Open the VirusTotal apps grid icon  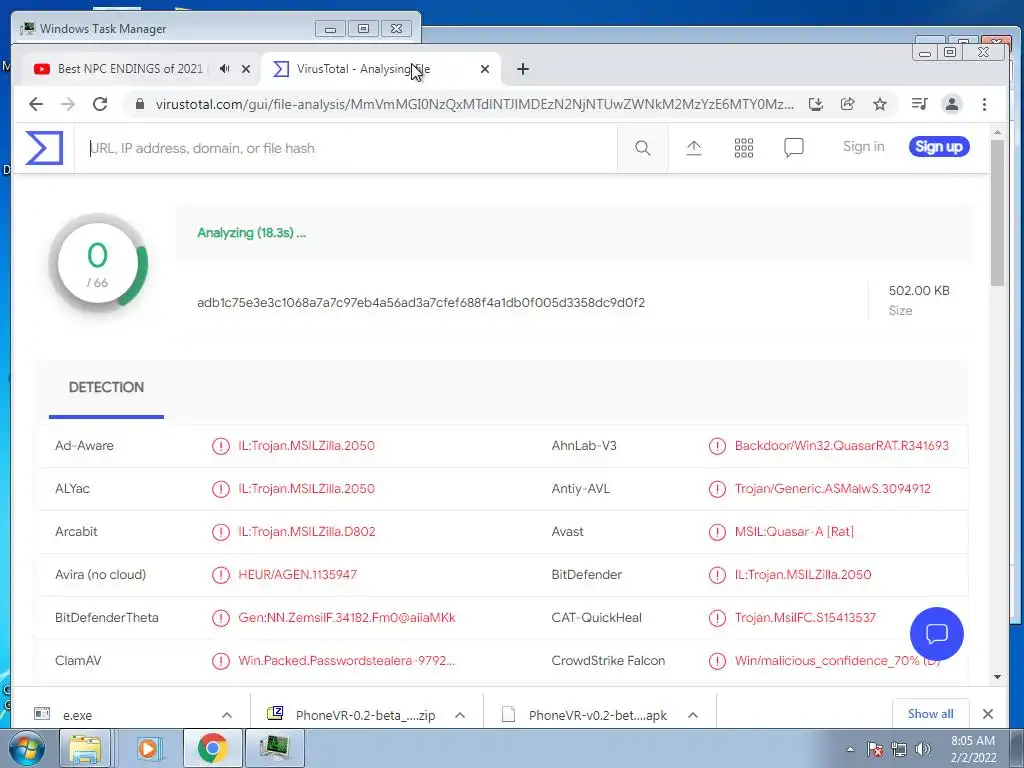[744, 148]
